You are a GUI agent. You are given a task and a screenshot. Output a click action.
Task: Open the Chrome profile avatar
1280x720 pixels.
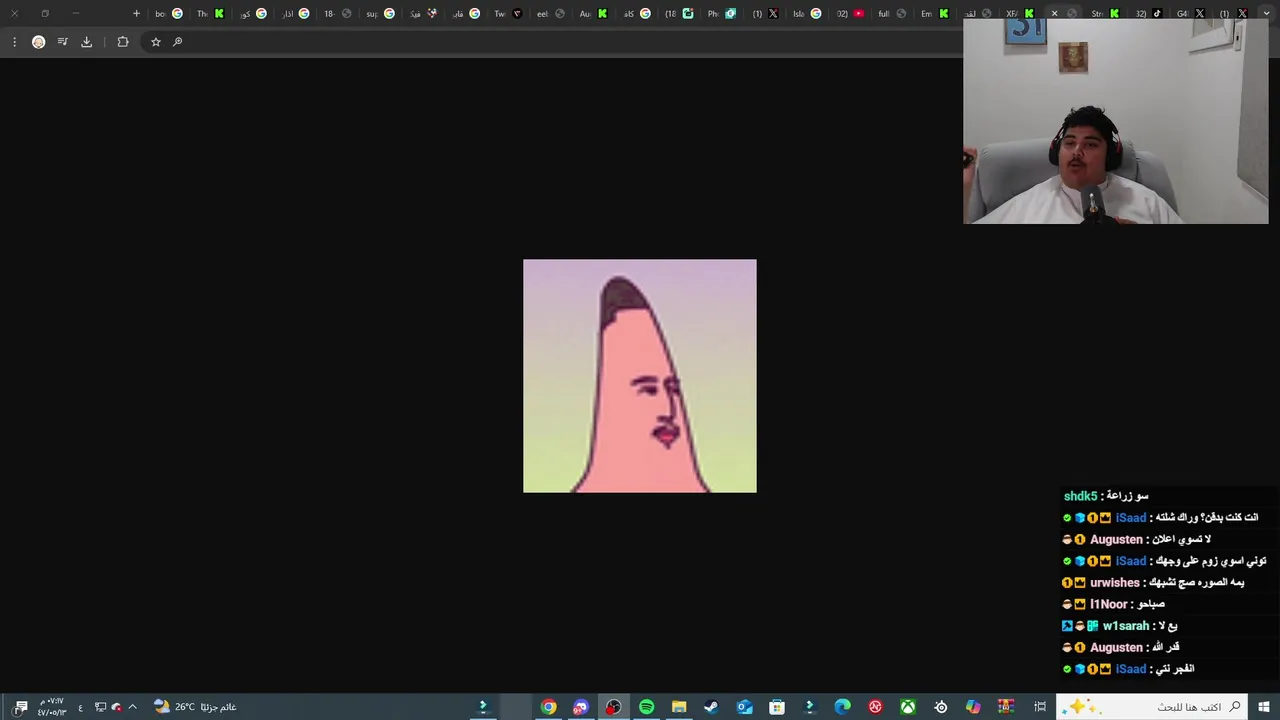(39, 42)
